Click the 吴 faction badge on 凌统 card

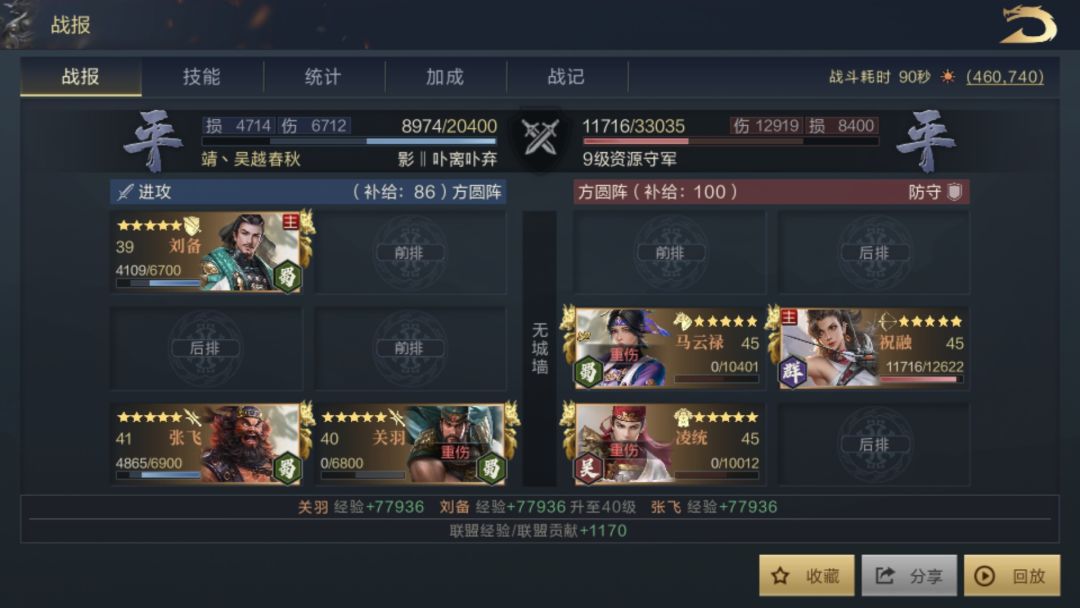[589, 468]
